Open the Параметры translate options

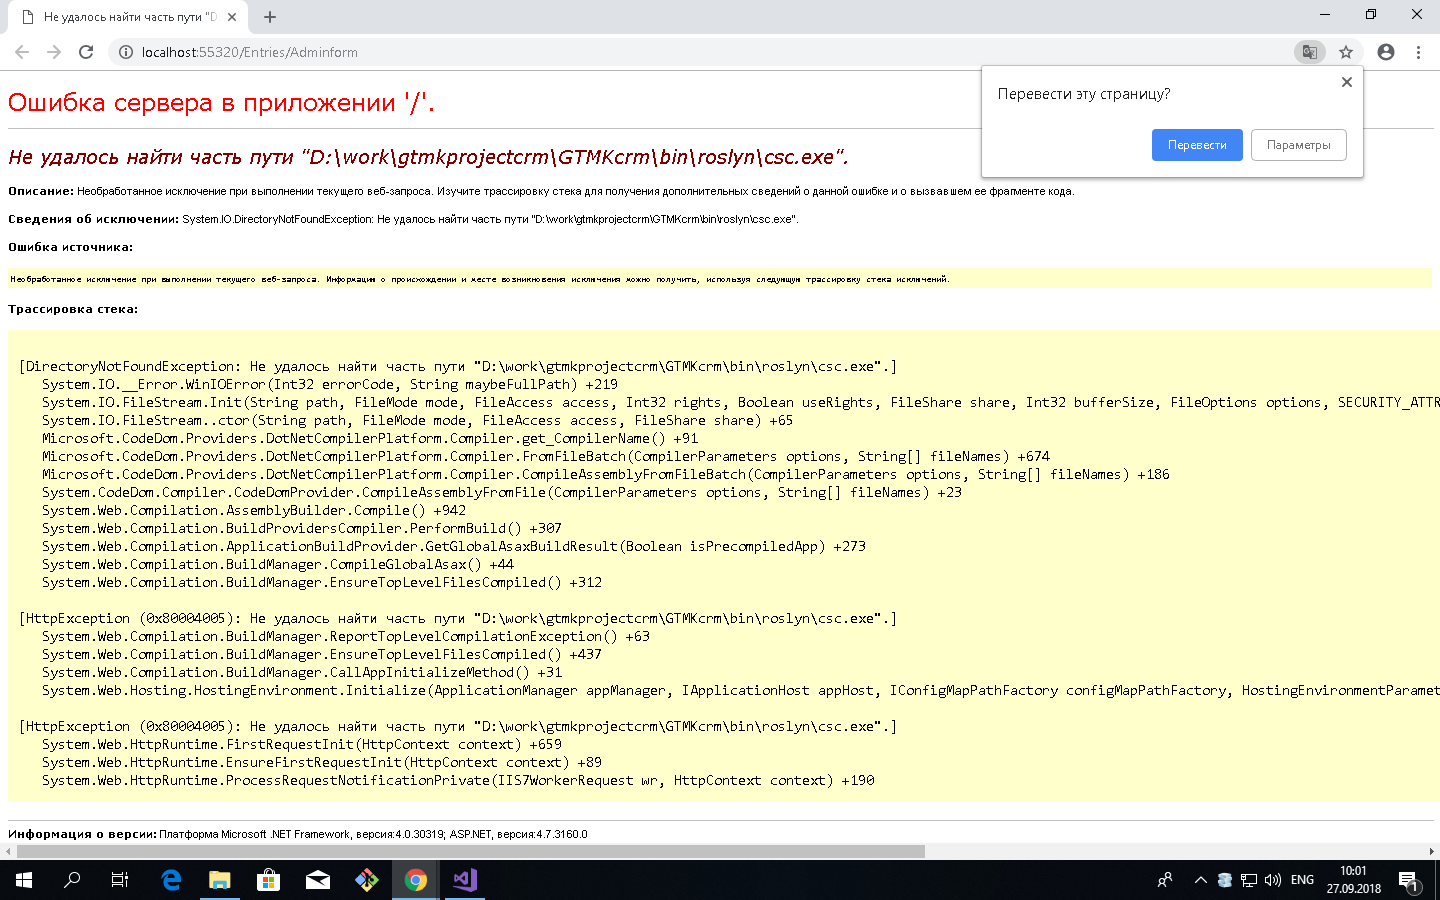1298,145
